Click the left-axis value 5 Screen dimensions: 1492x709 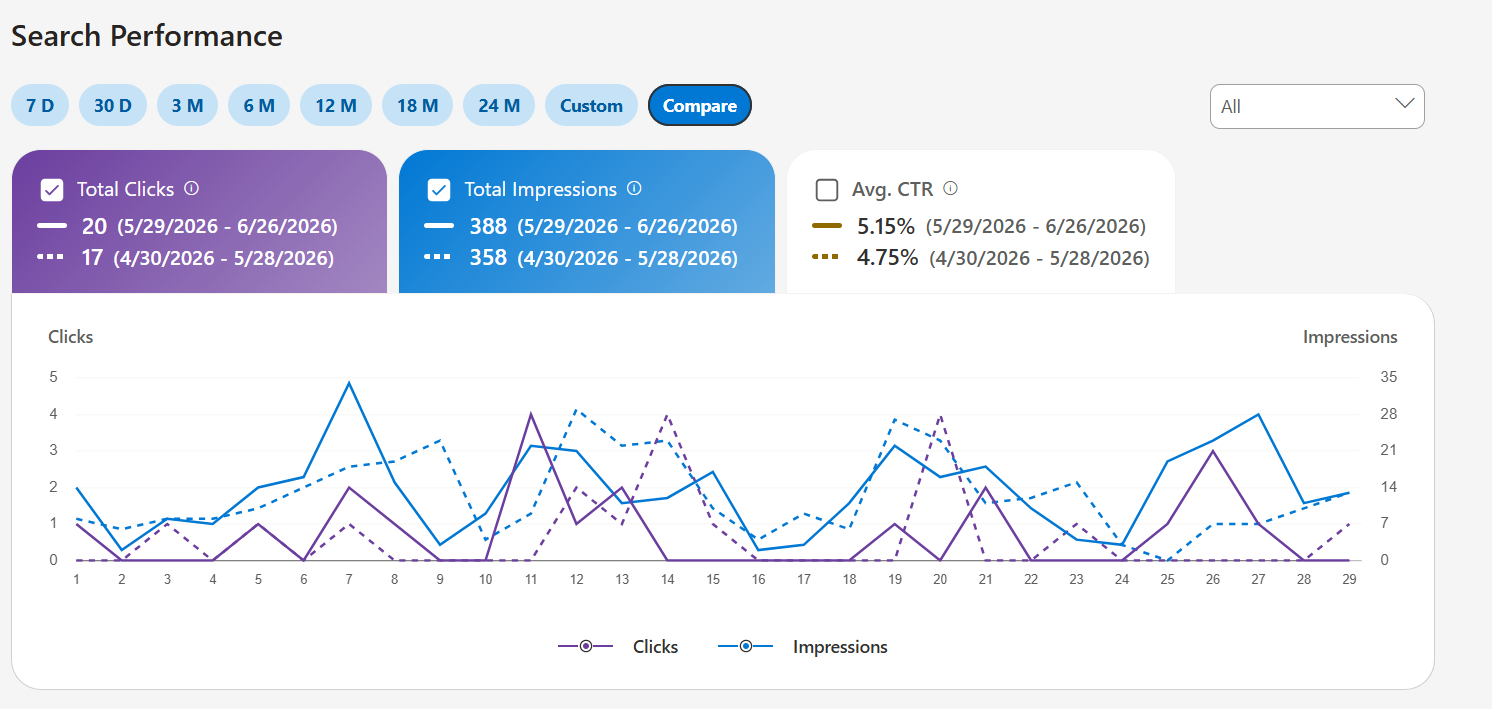tap(53, 377)
